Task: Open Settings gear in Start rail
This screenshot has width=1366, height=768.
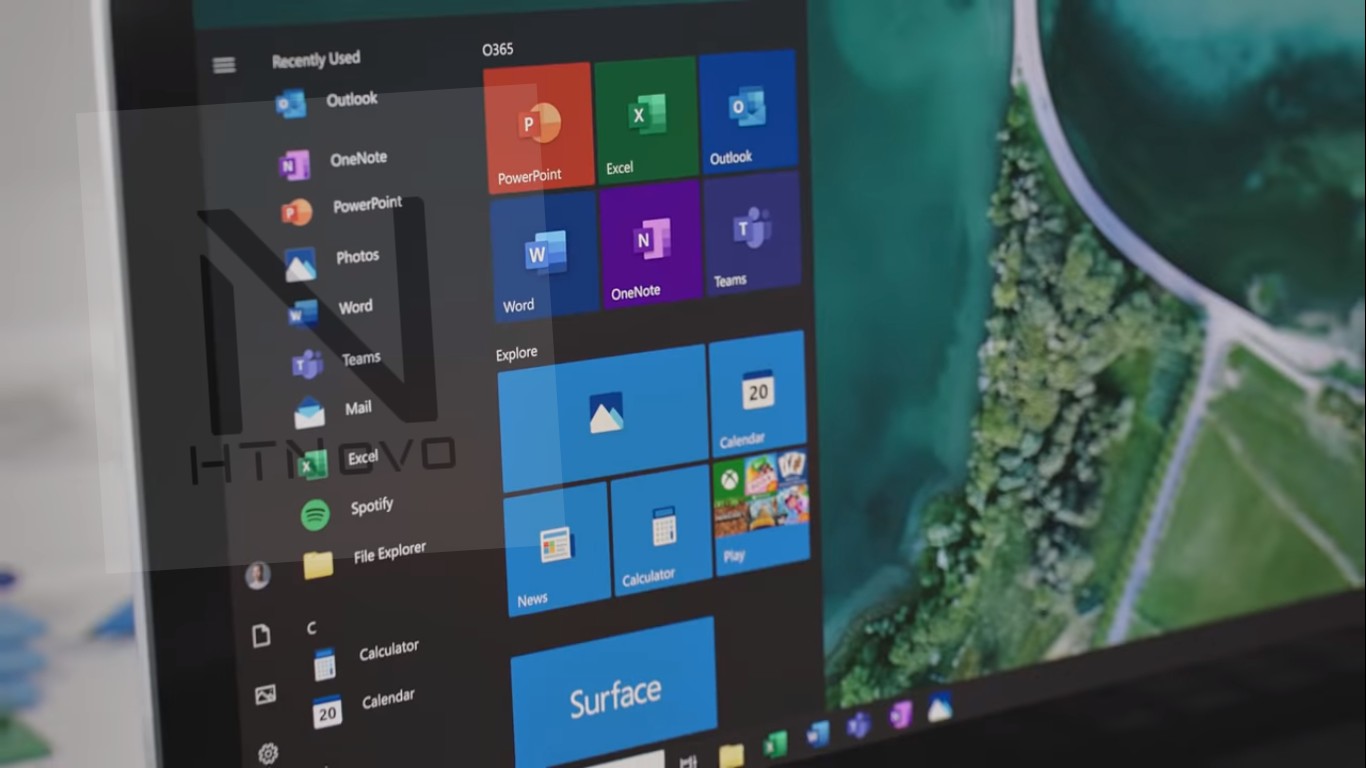Action: click(x=268, y=753)
